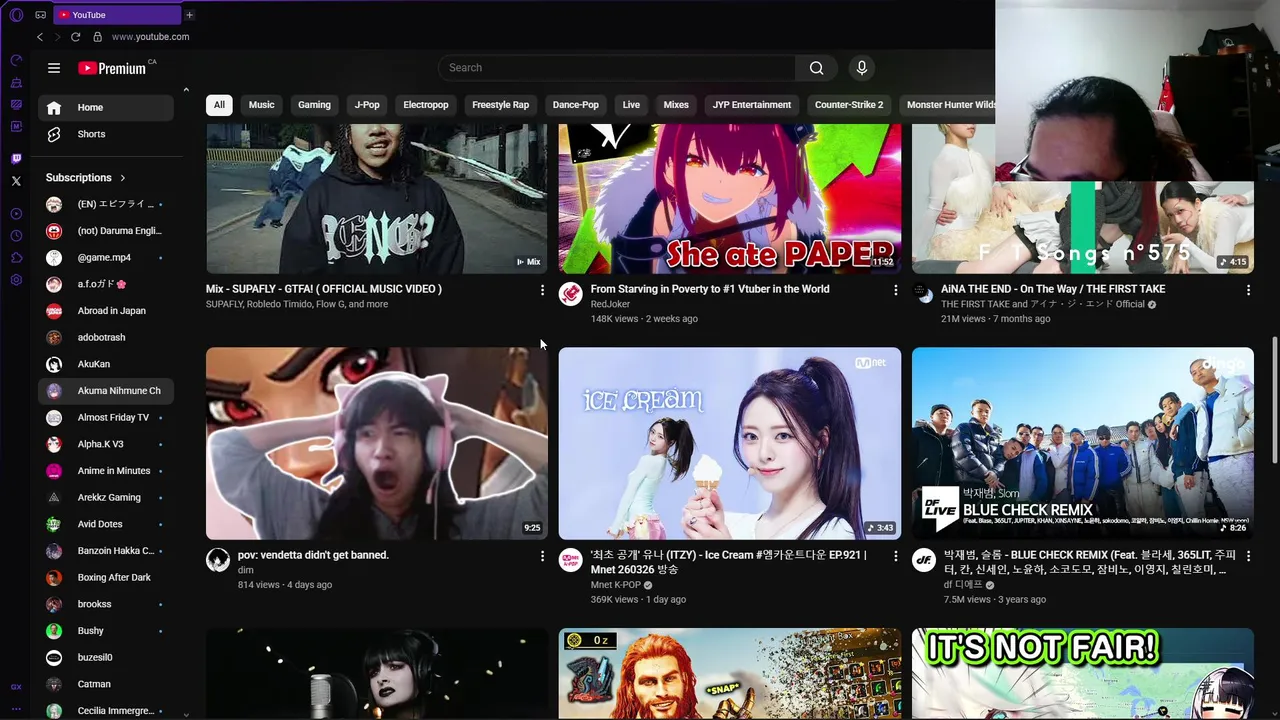
Task: Open GX Cleaner broom sidebar icon
Action: point(16,83)
